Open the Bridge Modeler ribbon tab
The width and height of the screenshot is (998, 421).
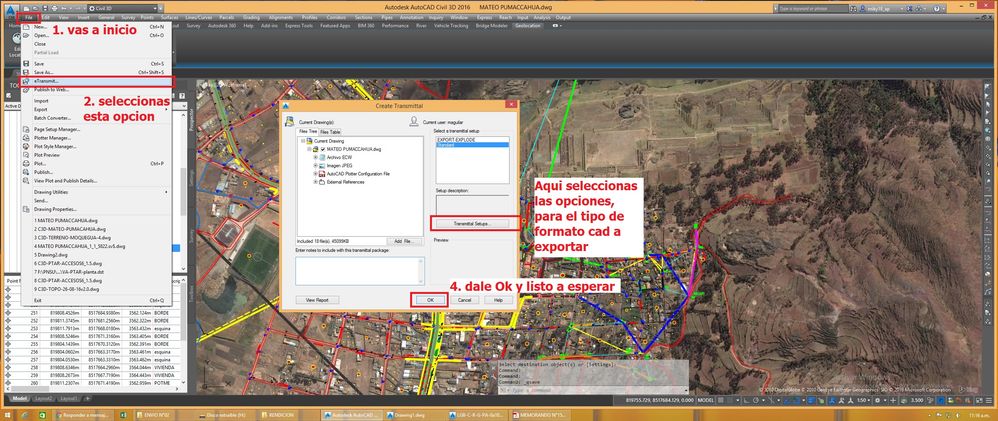491,26
